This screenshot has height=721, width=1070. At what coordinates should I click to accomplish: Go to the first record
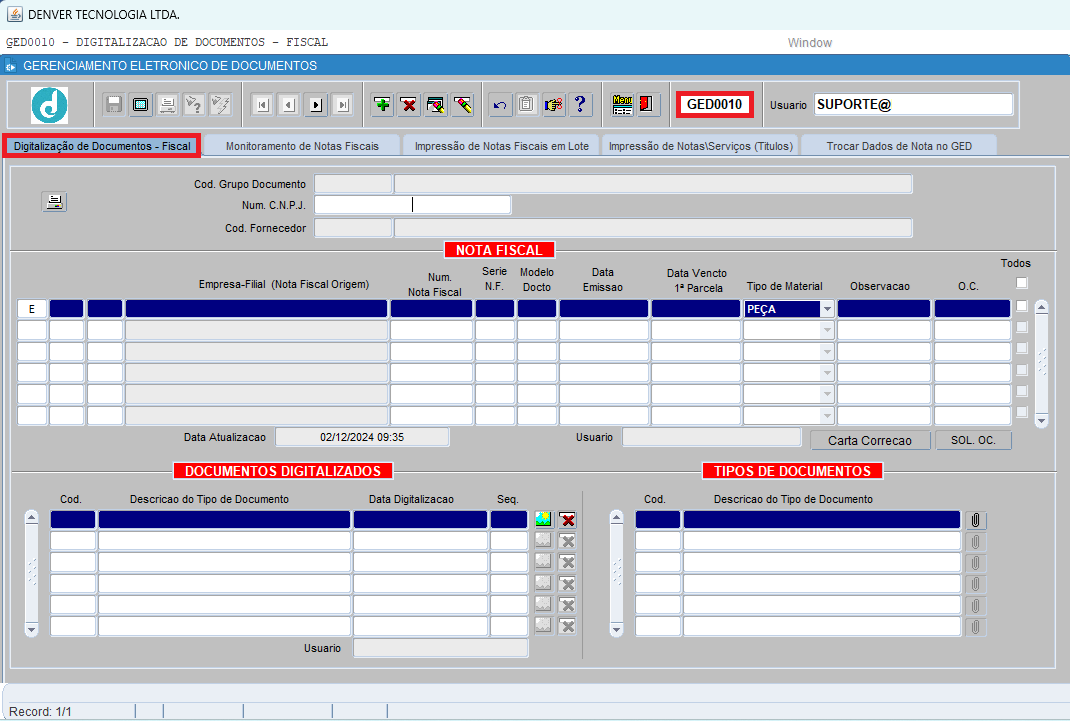pos(263,104)
